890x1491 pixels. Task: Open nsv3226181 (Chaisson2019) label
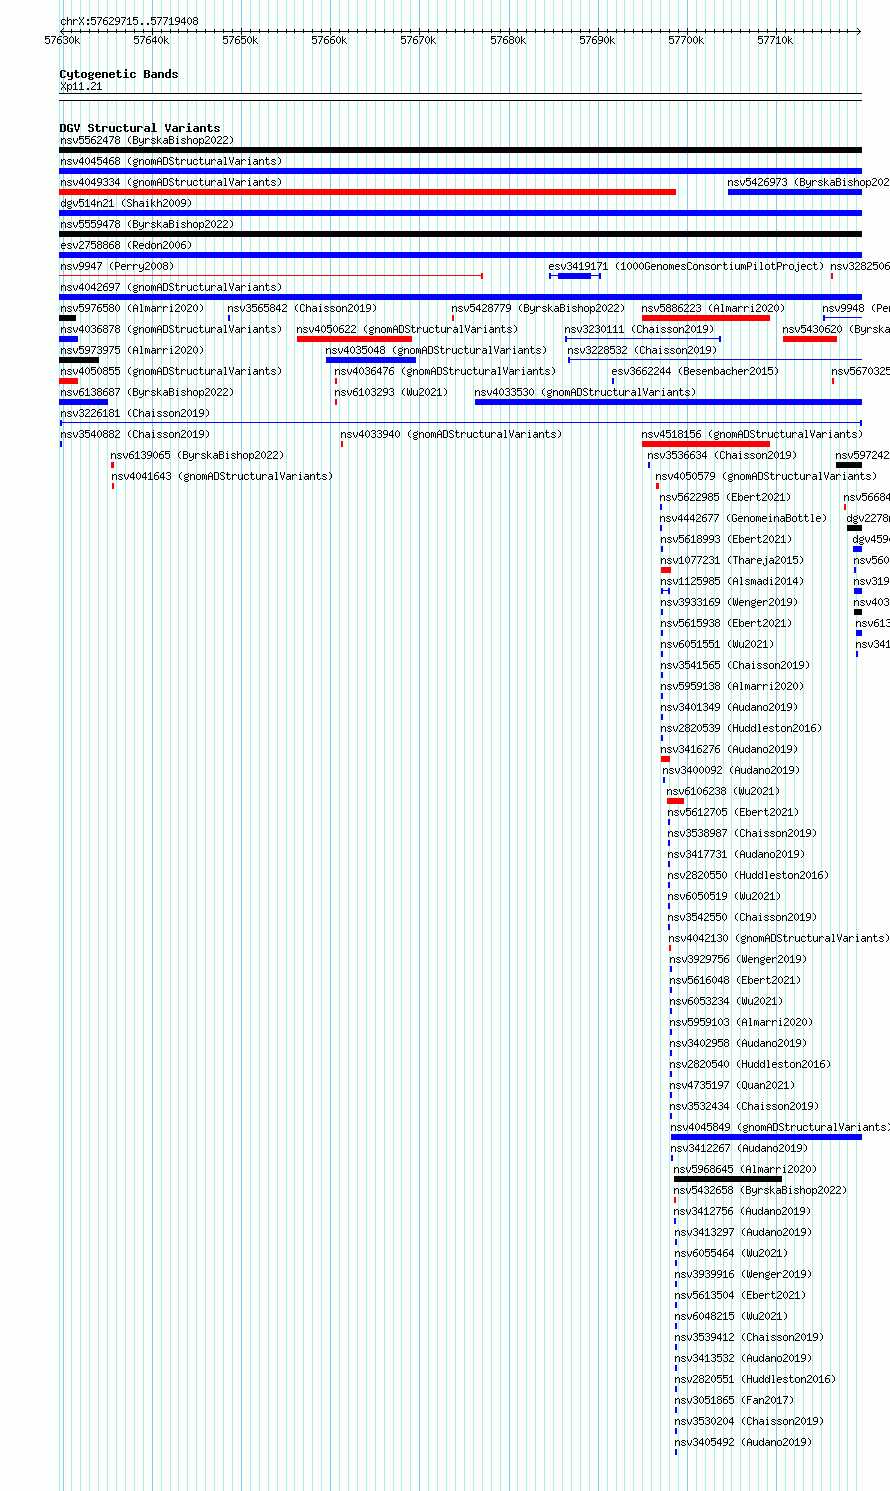tap(135, 414)
